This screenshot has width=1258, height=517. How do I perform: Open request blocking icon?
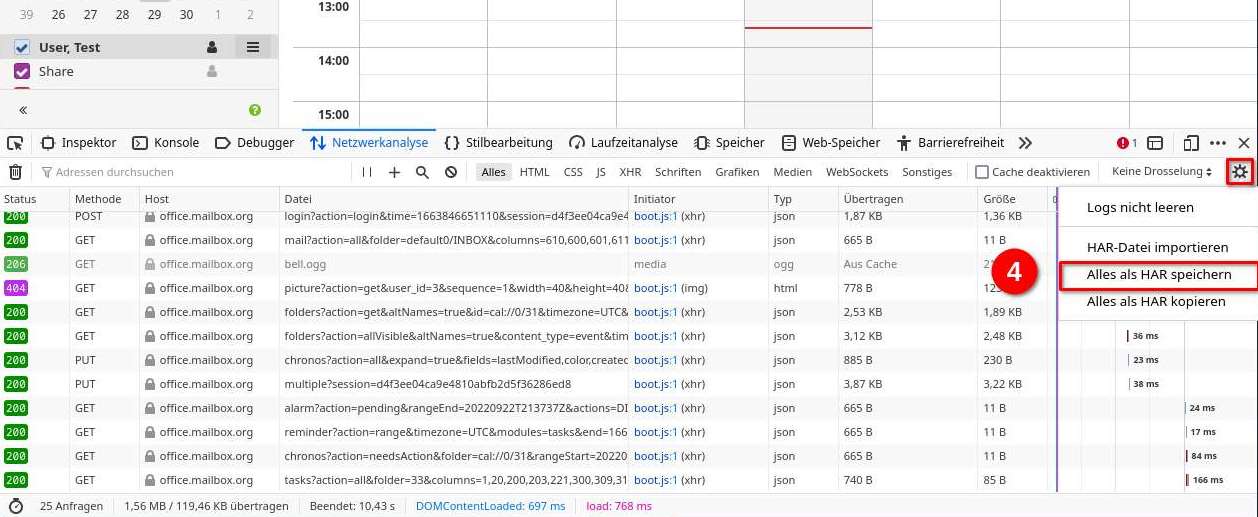(x=451, y=172)
